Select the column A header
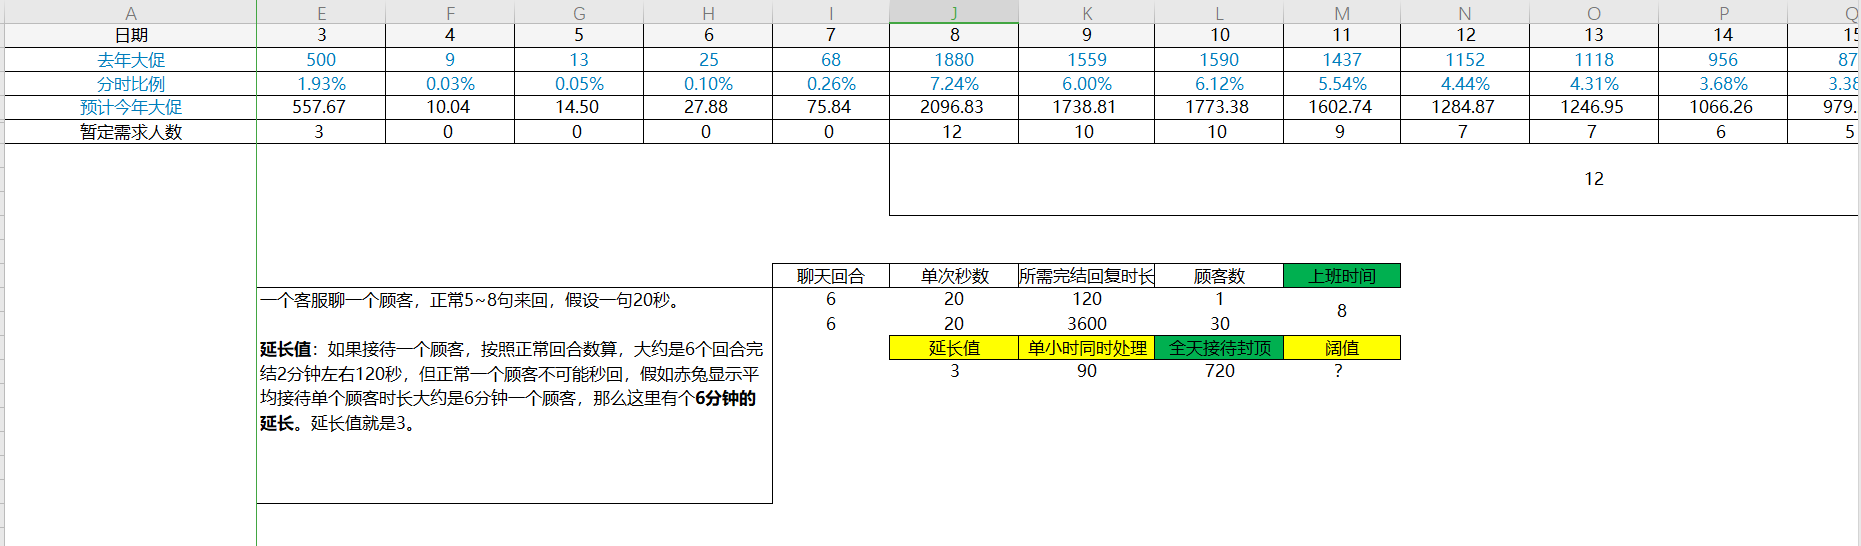Image resolution: width=1861 pixels, height=546 pixels. (x=131, y=13)
